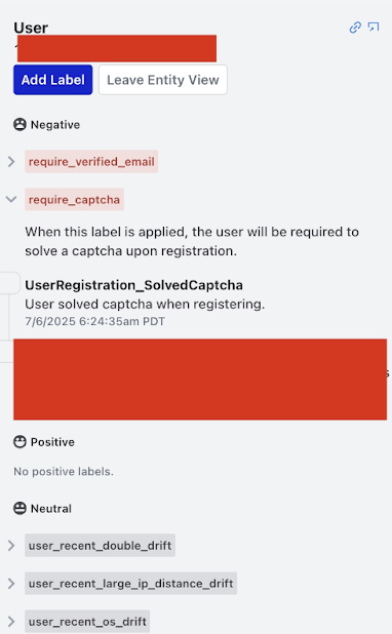Select the require_captcha tag
This screenshot has width=392, height=634.
click(74, 199)
